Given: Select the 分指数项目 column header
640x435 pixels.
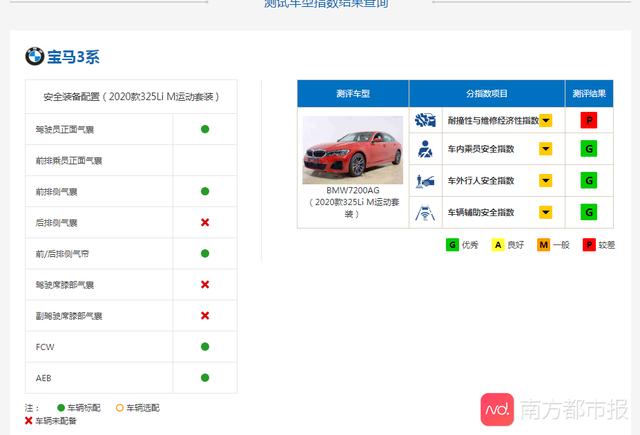Looking at the screenshot, I should pyautogui.click(x=487, y=93).
